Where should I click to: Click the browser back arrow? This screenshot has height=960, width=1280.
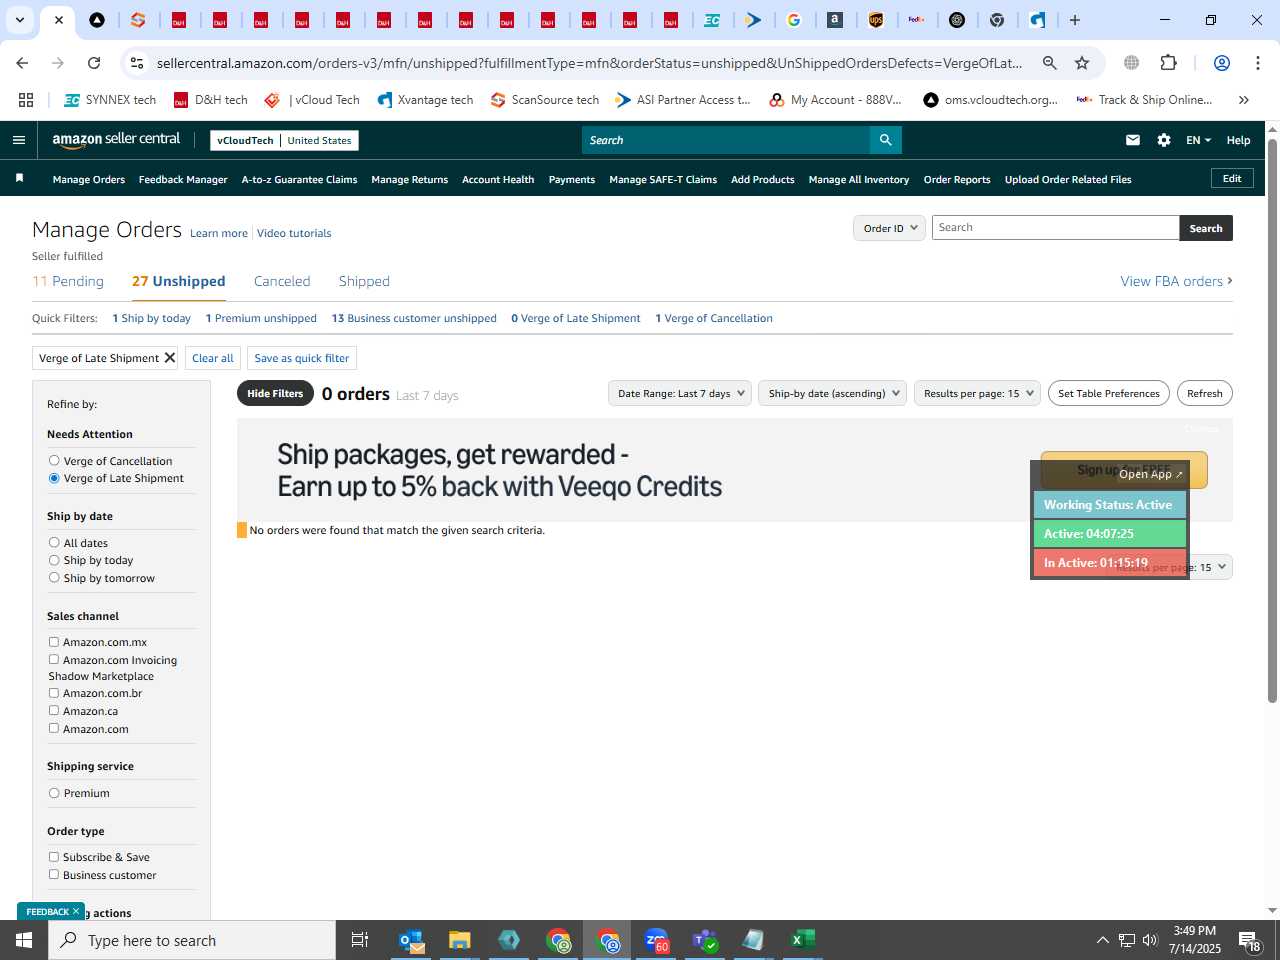tap(22, 63)
